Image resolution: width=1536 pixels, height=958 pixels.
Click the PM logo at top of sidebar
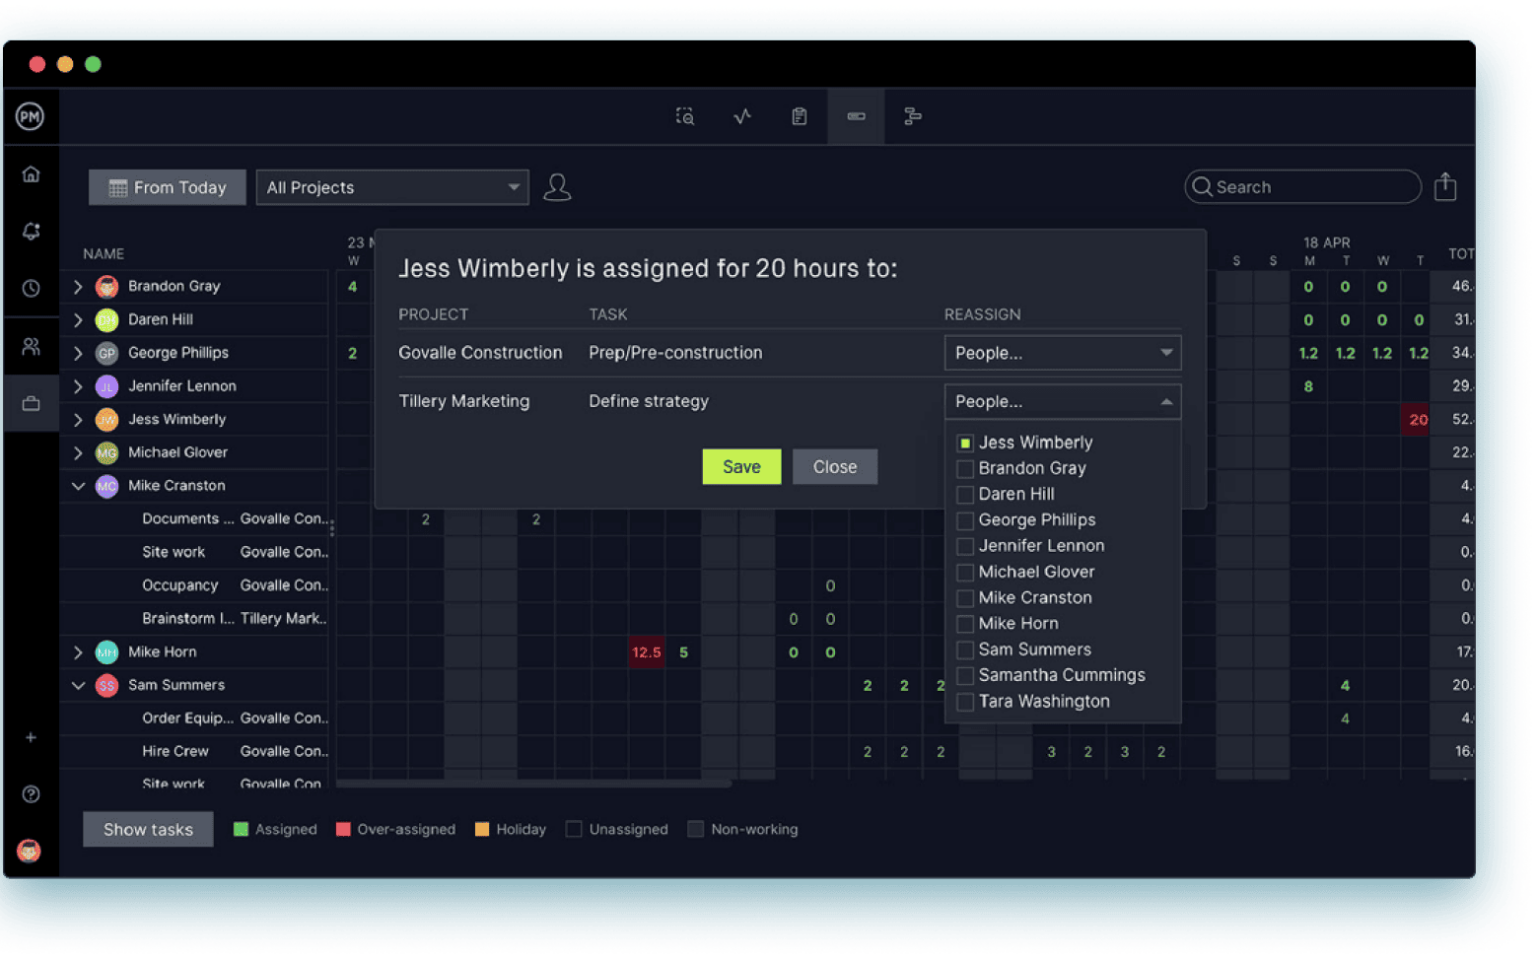point(31,116)
